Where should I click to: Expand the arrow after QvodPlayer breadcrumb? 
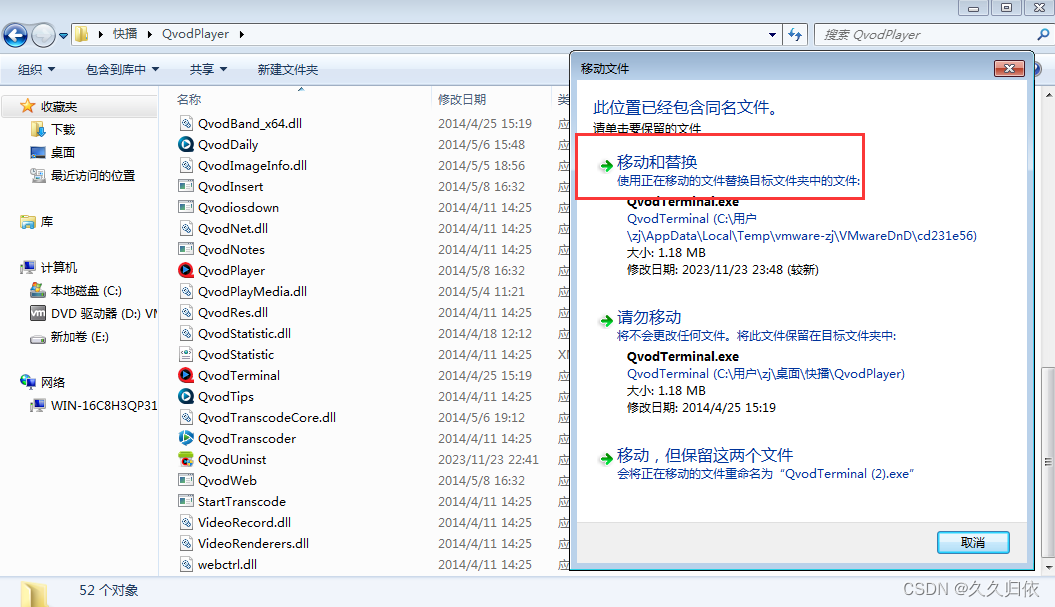coord(242,34)
